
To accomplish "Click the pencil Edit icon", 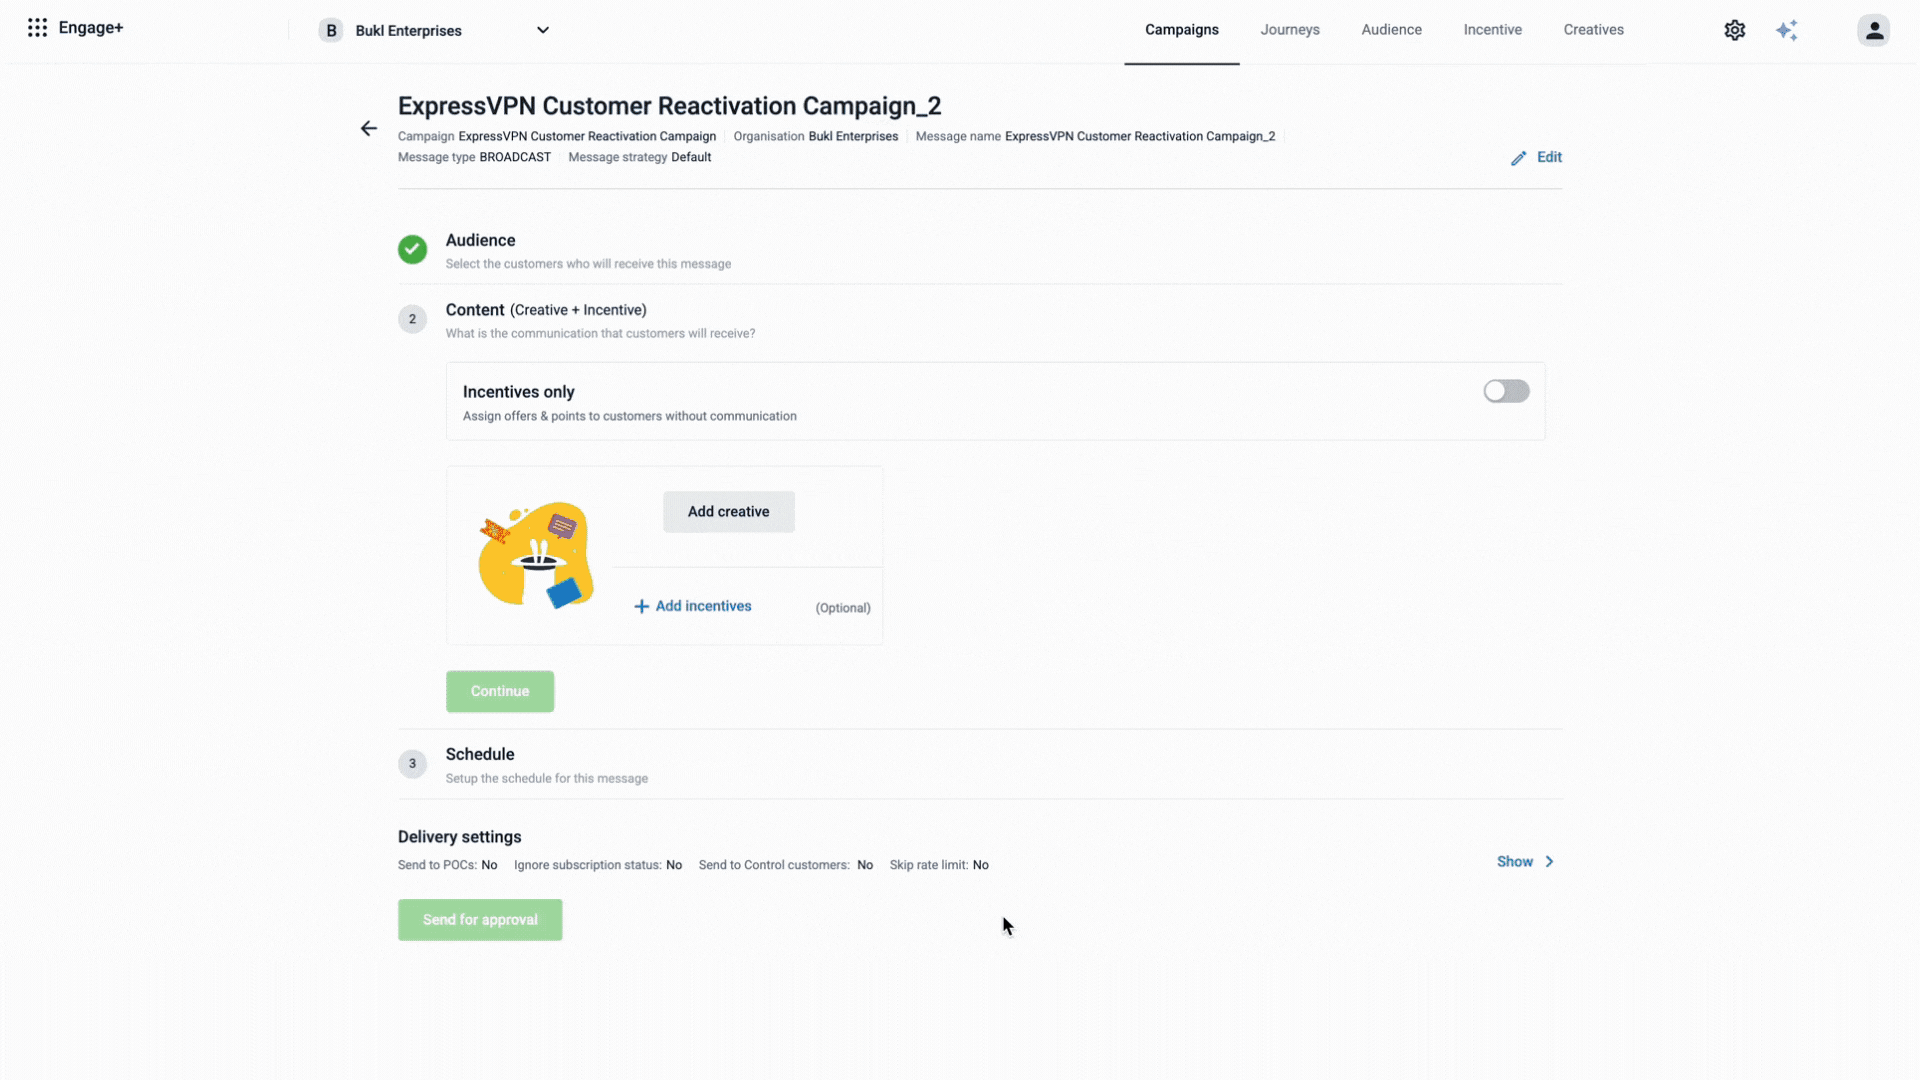I will (1519, 158).
